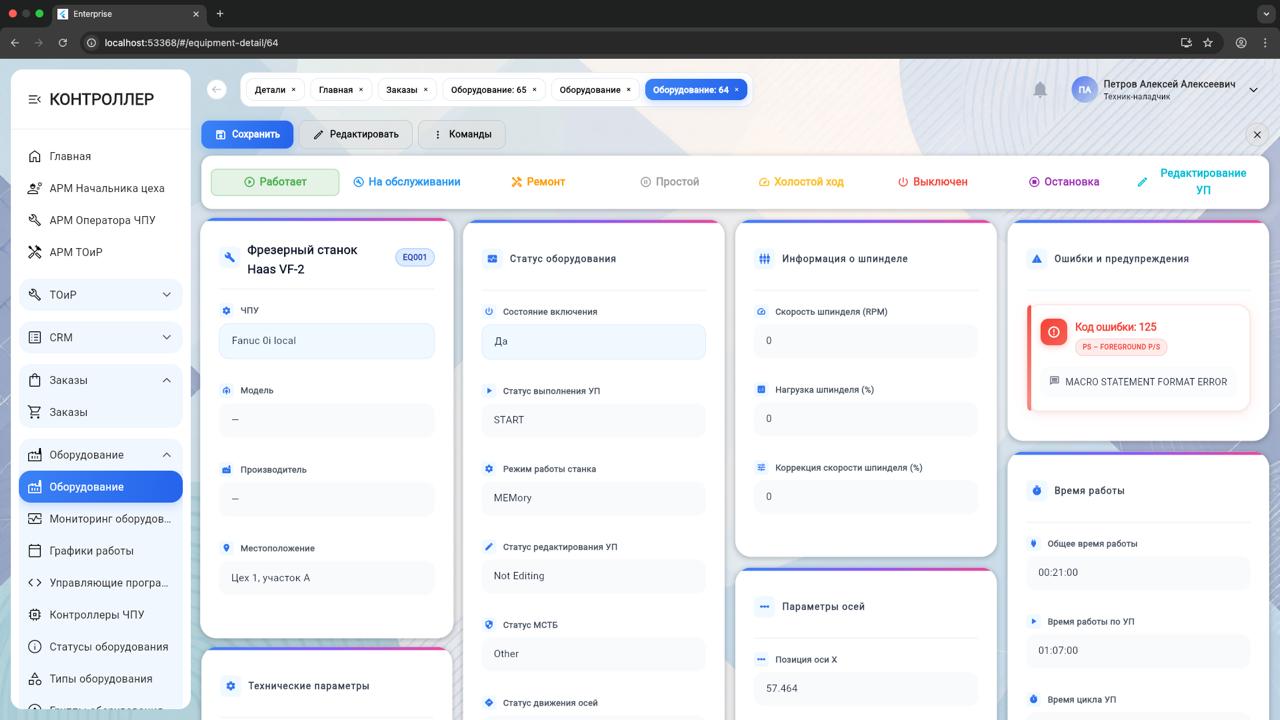The height and width of the screenshot is (720, 1280).
Task: Open the Команды menu button
Action: 461,134
